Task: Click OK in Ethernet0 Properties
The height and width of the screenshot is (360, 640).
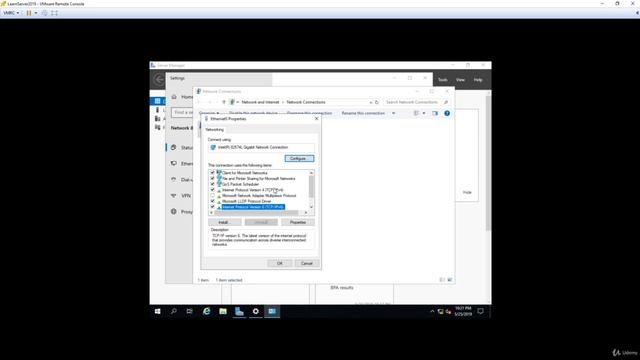Action: [x=280, y=263]
